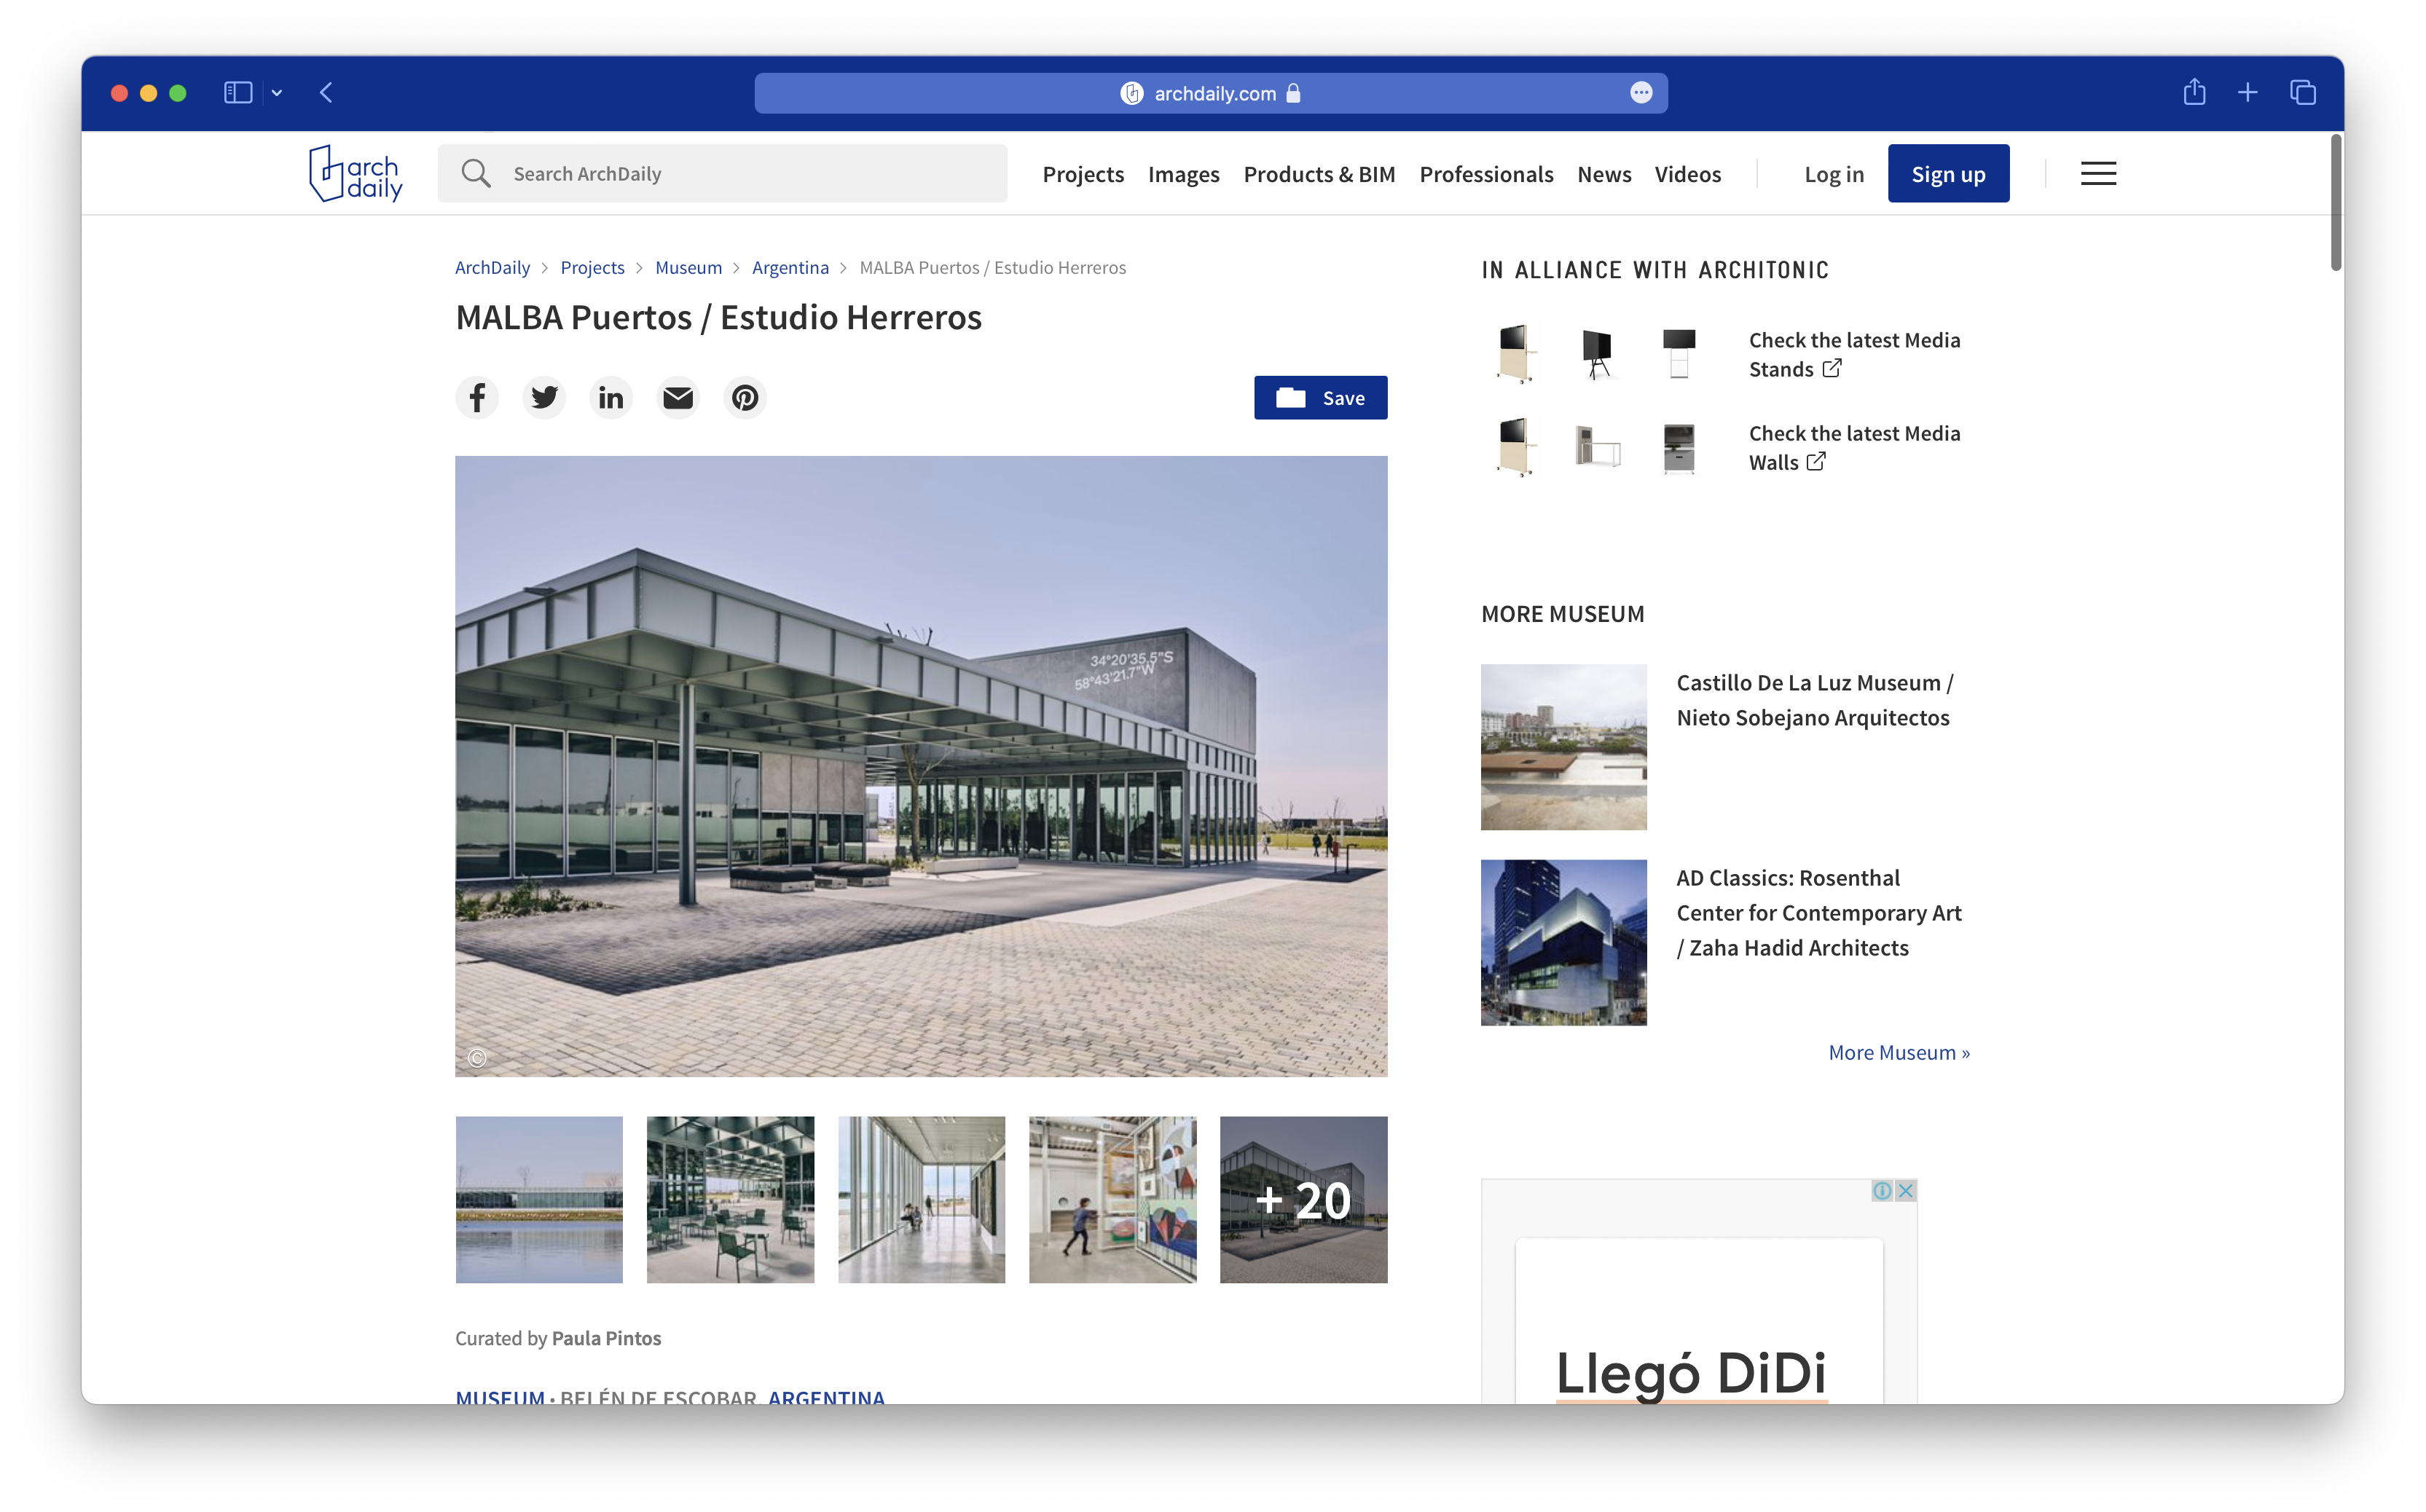Open Products & BIM nav item
Image resolution: width=2426 pixels, height=1512 pixels.
tap(1319, 174)
